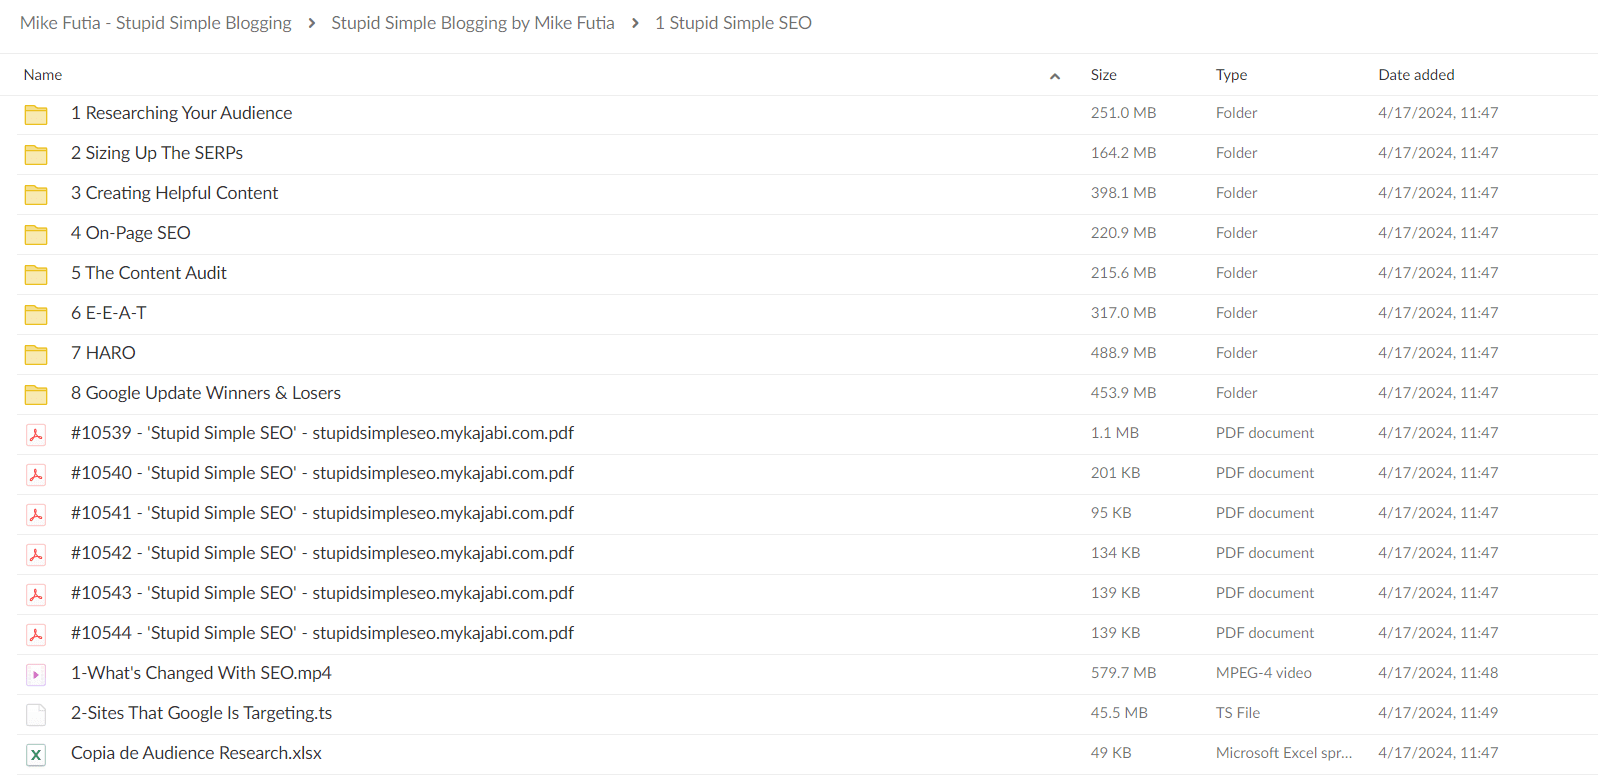Click folder icon for 3 Creating Helpful Content
1598x779 pixels.
[36, 195]
